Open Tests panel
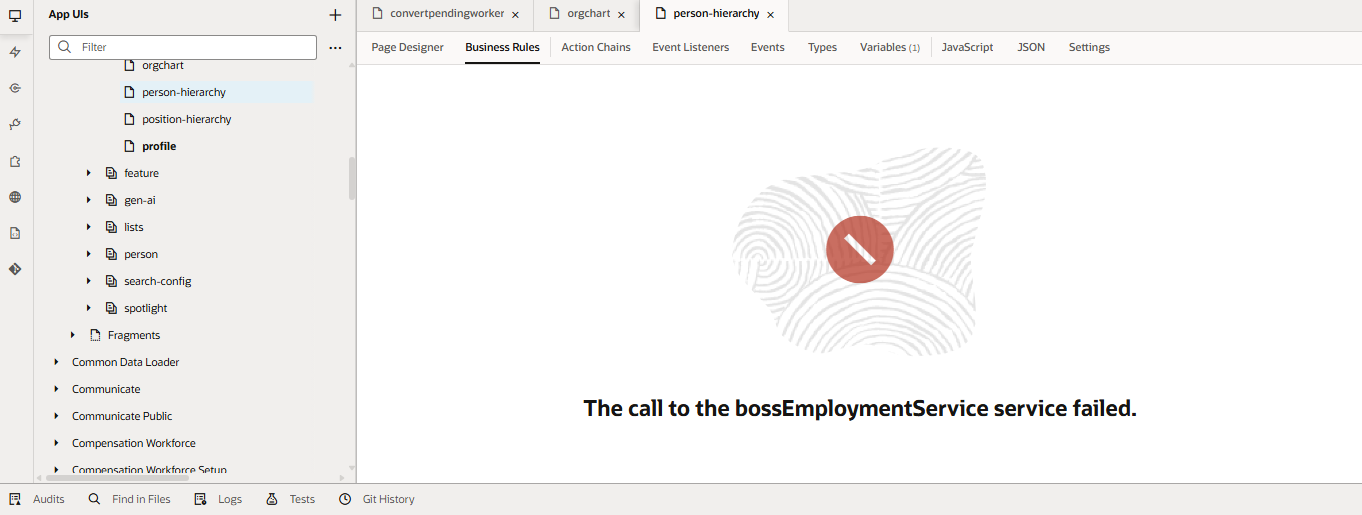1362x515 pixels. (x=290, y=499)
